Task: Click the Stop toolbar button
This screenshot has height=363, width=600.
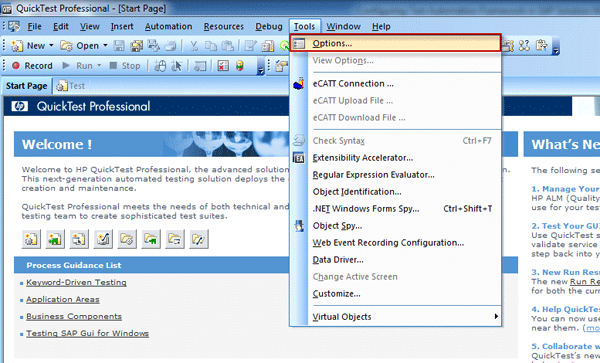Action: click(x=125, y=66)
